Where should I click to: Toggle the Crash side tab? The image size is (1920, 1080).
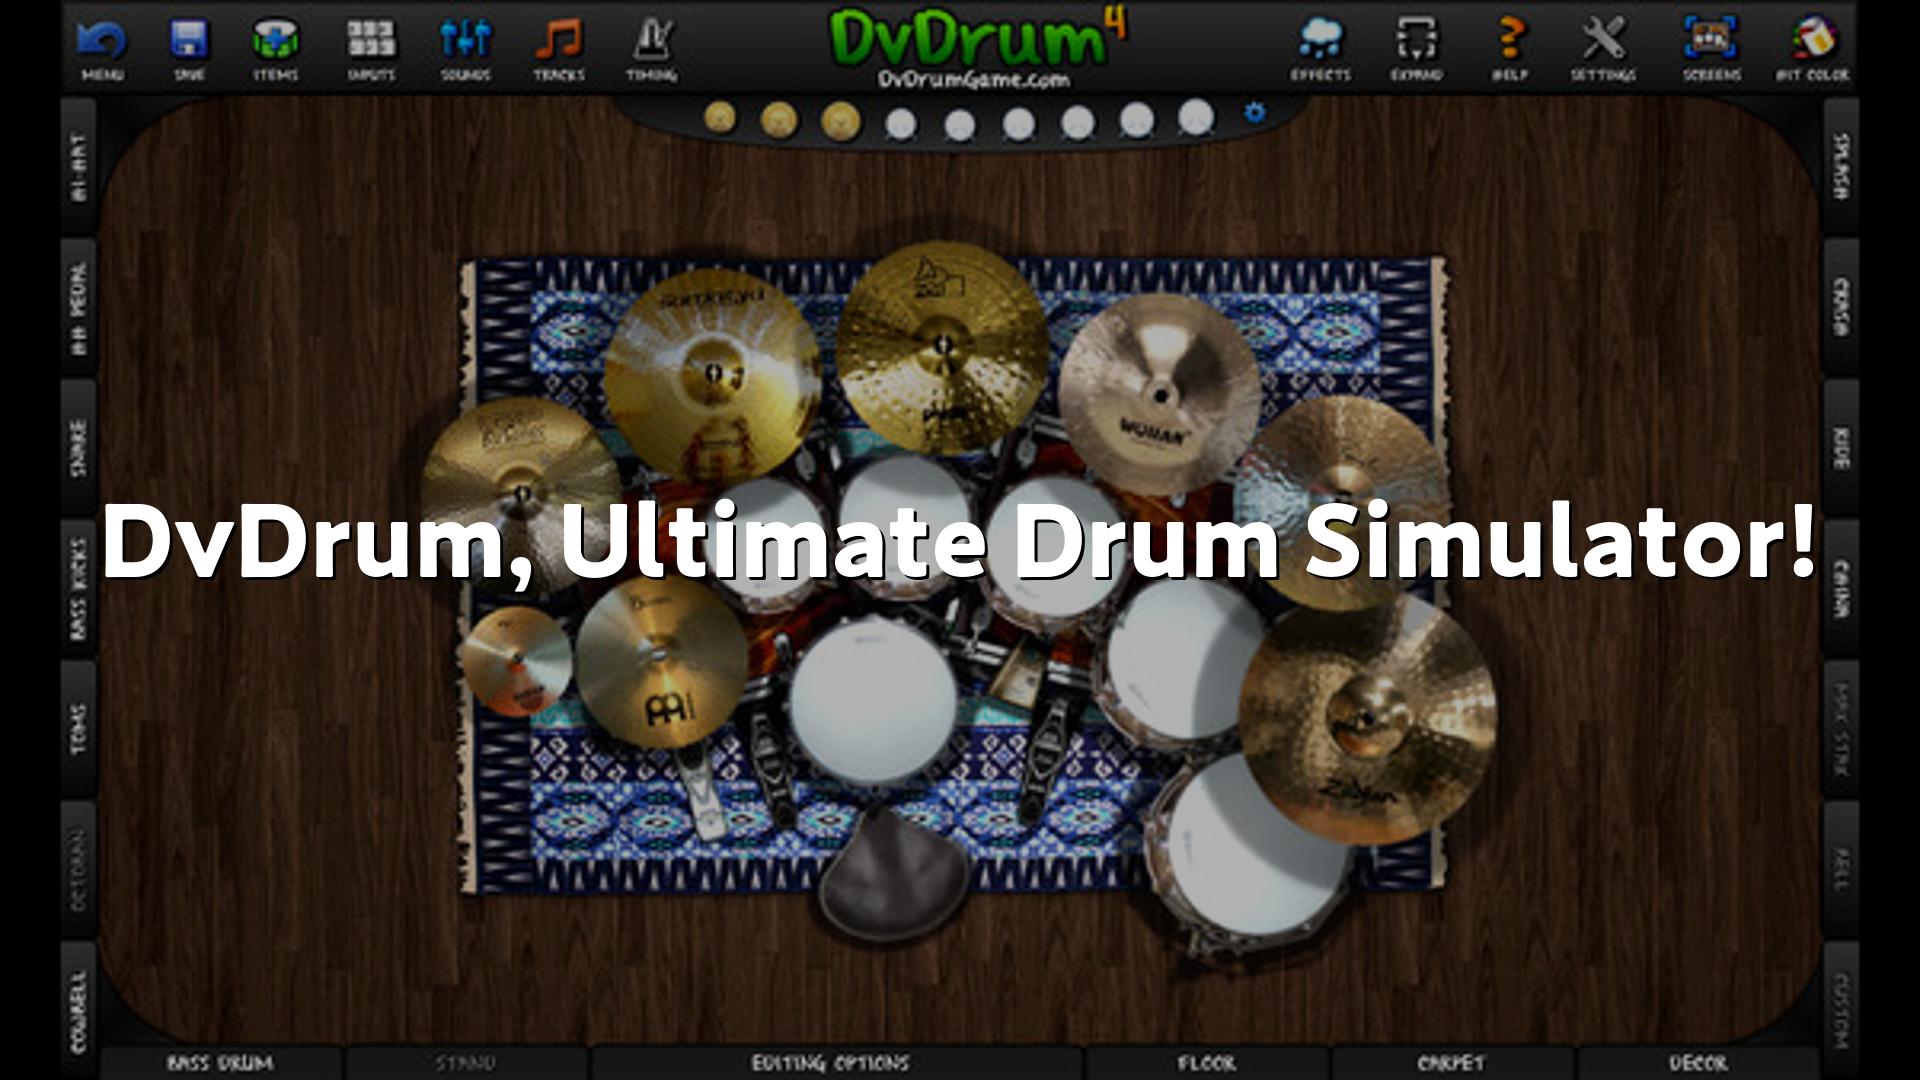click(1840, 307)
